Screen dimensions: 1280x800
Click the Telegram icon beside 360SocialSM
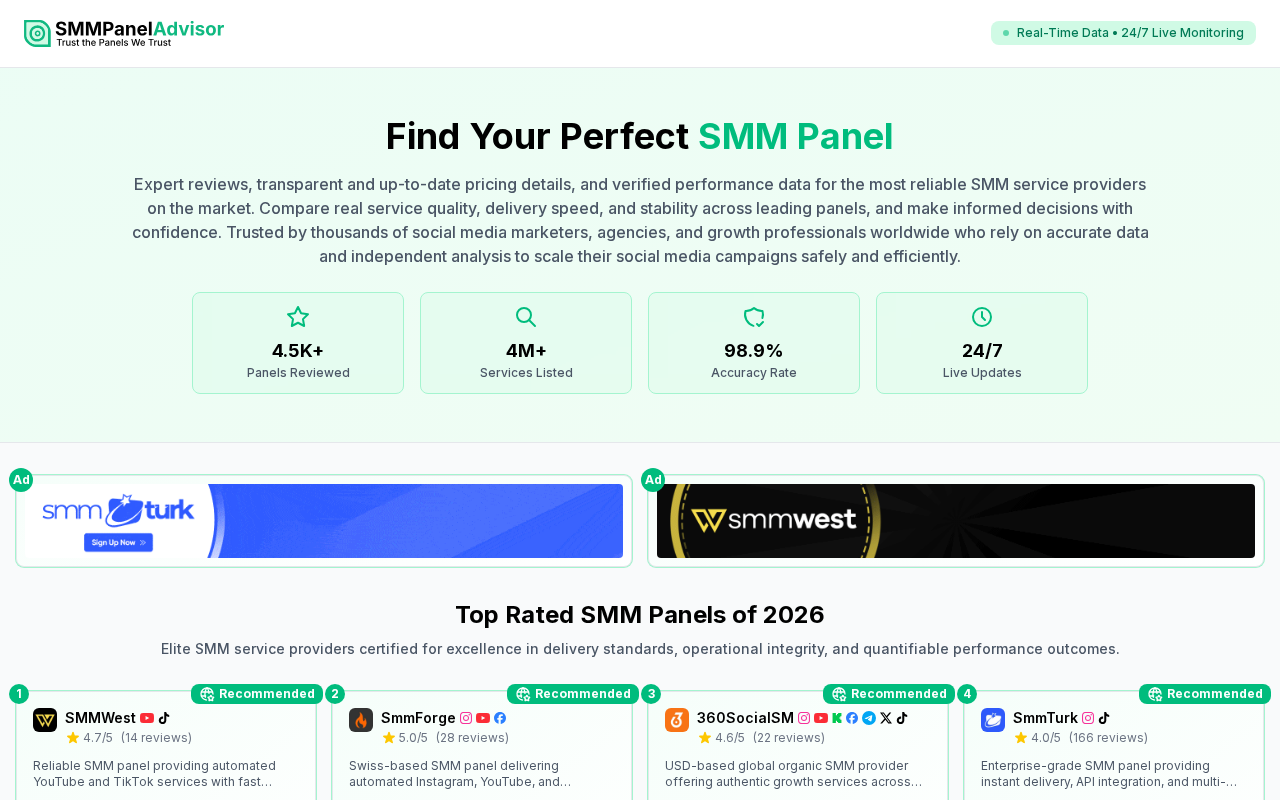pyautogui.click(x=869, y=718)
